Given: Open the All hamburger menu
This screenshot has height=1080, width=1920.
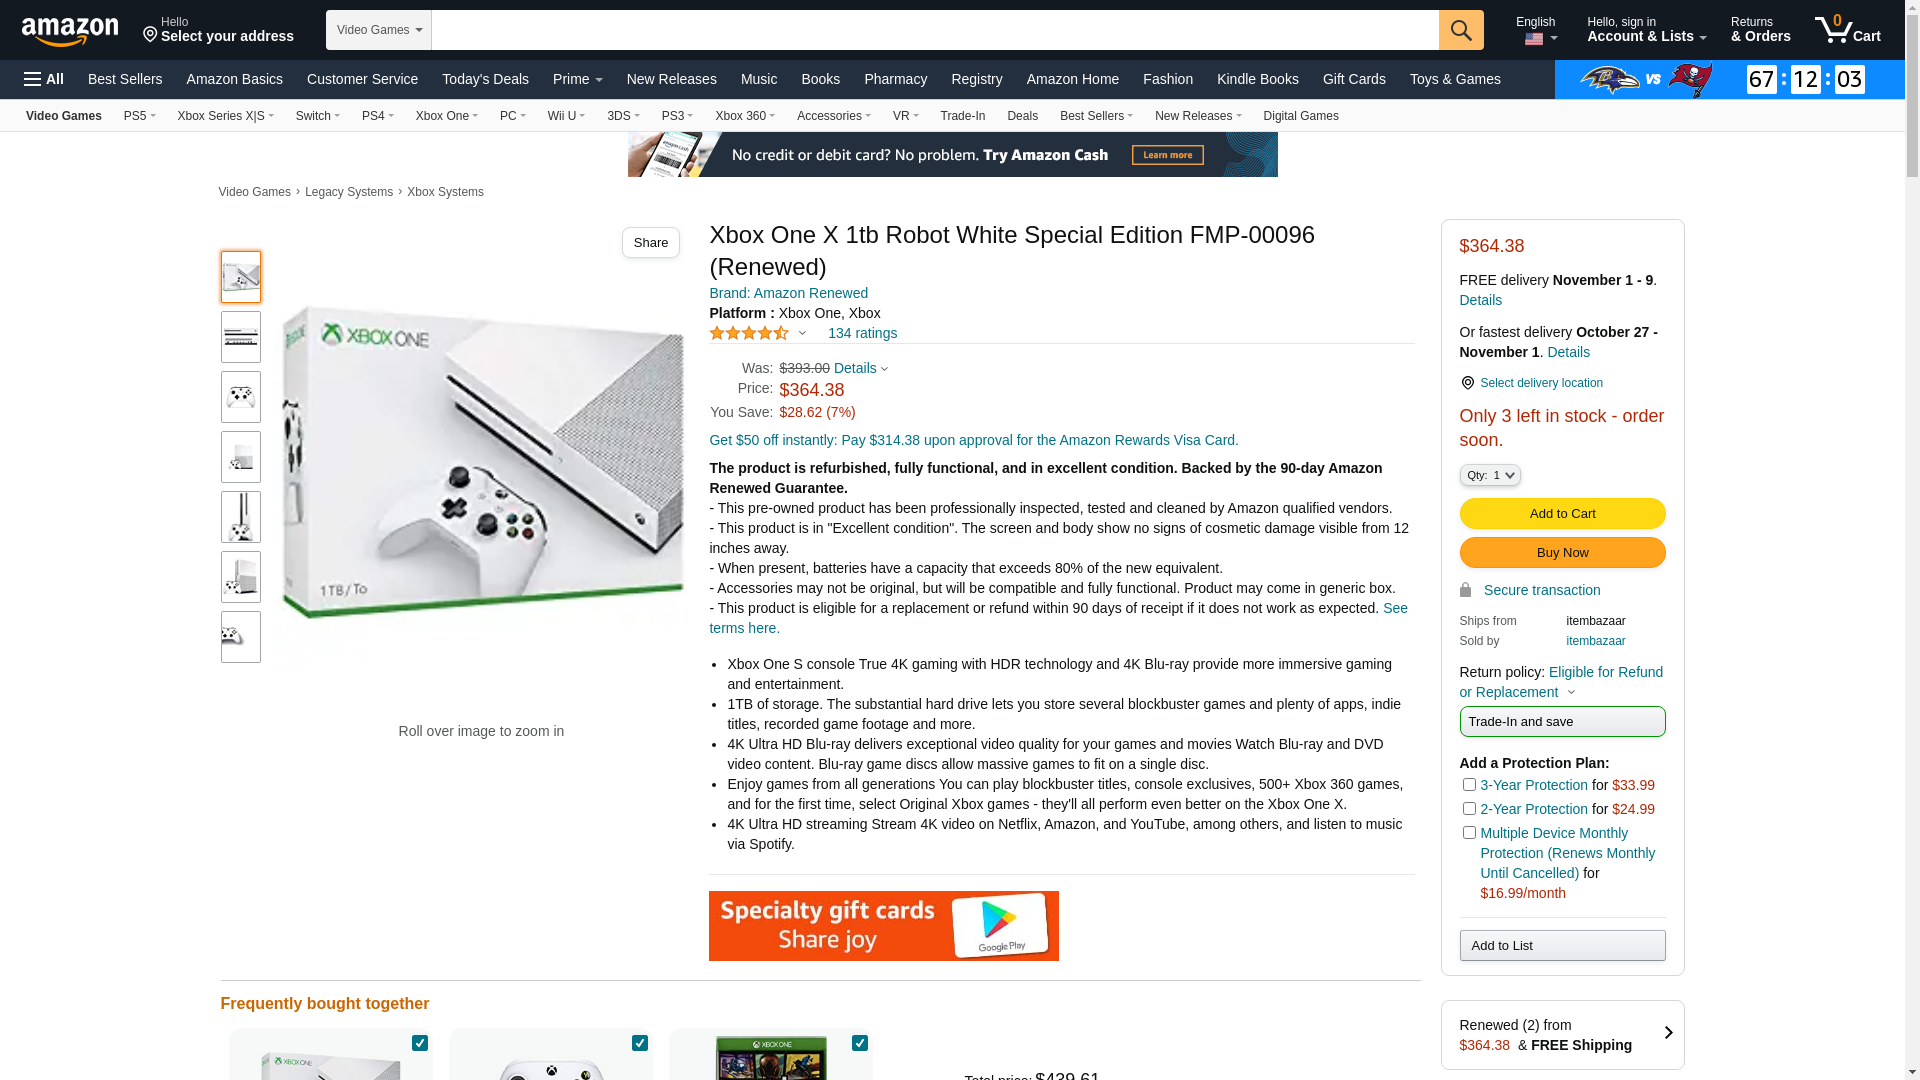Looking at the screenshot, I should click(44, 79).
